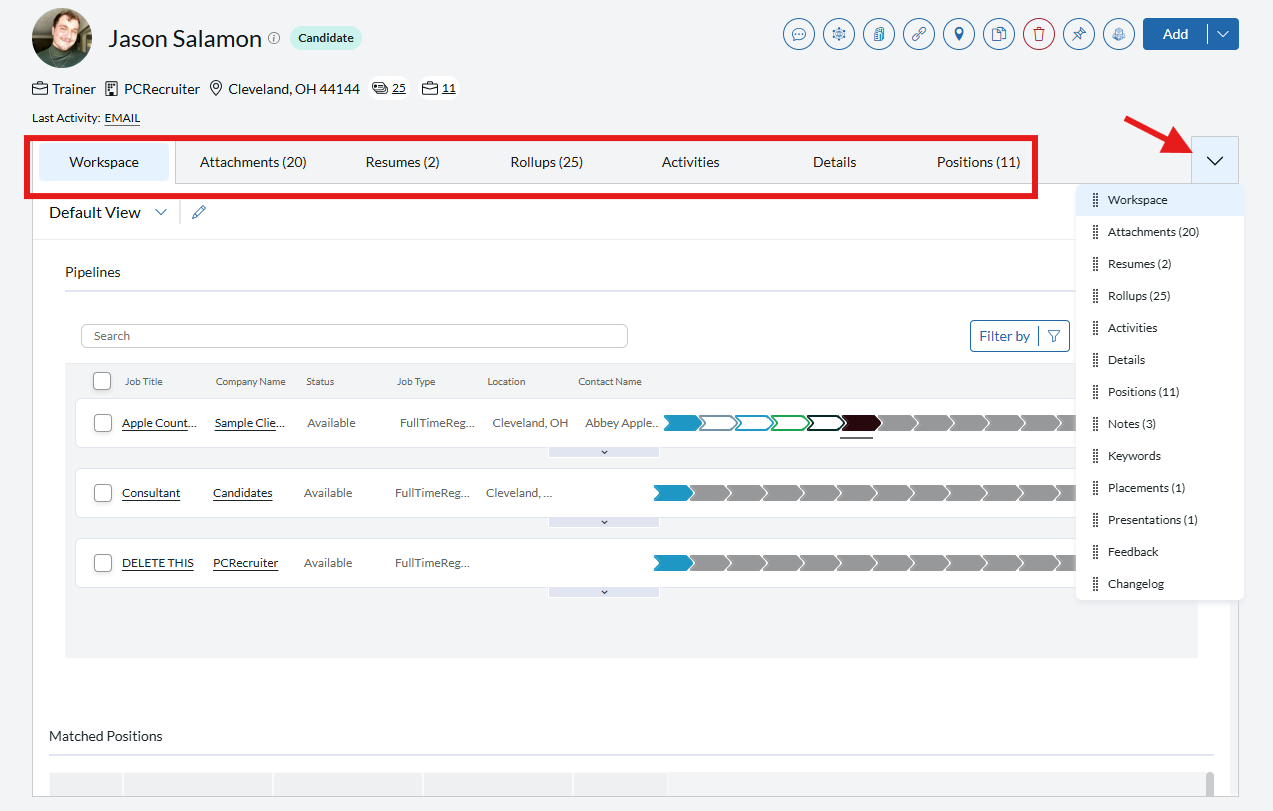Screen dimensions: 1273x811
Task: Open the EMAIL last activity link
Action: tap(122, 118)
